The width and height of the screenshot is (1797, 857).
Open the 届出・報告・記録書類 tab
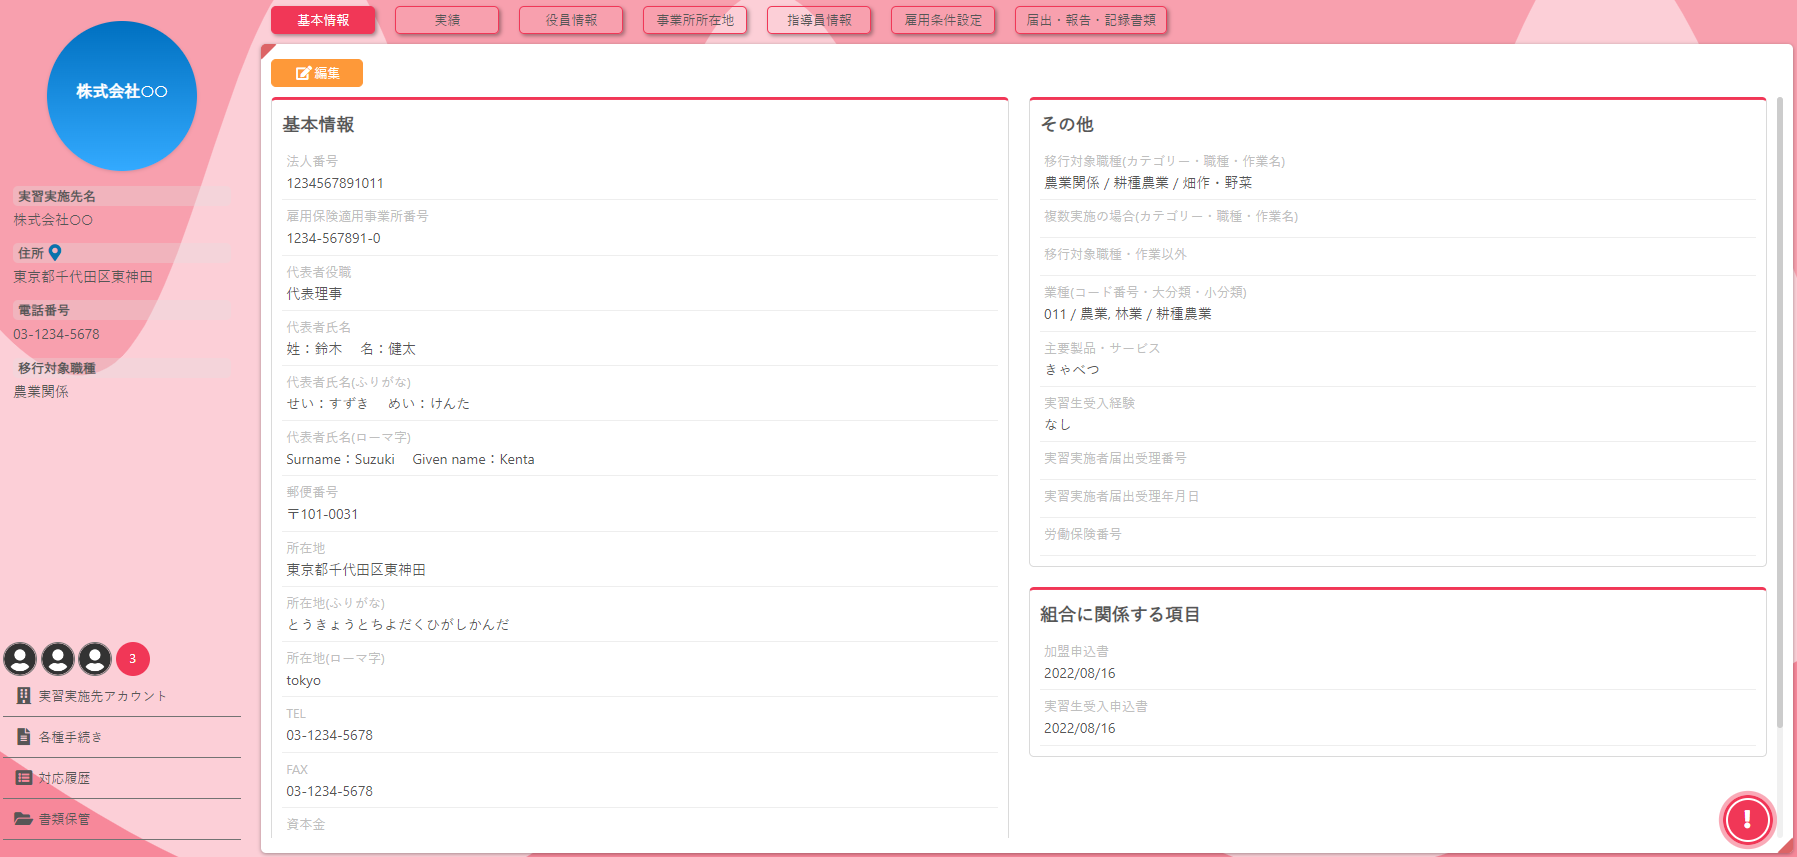pos(1091,20)
